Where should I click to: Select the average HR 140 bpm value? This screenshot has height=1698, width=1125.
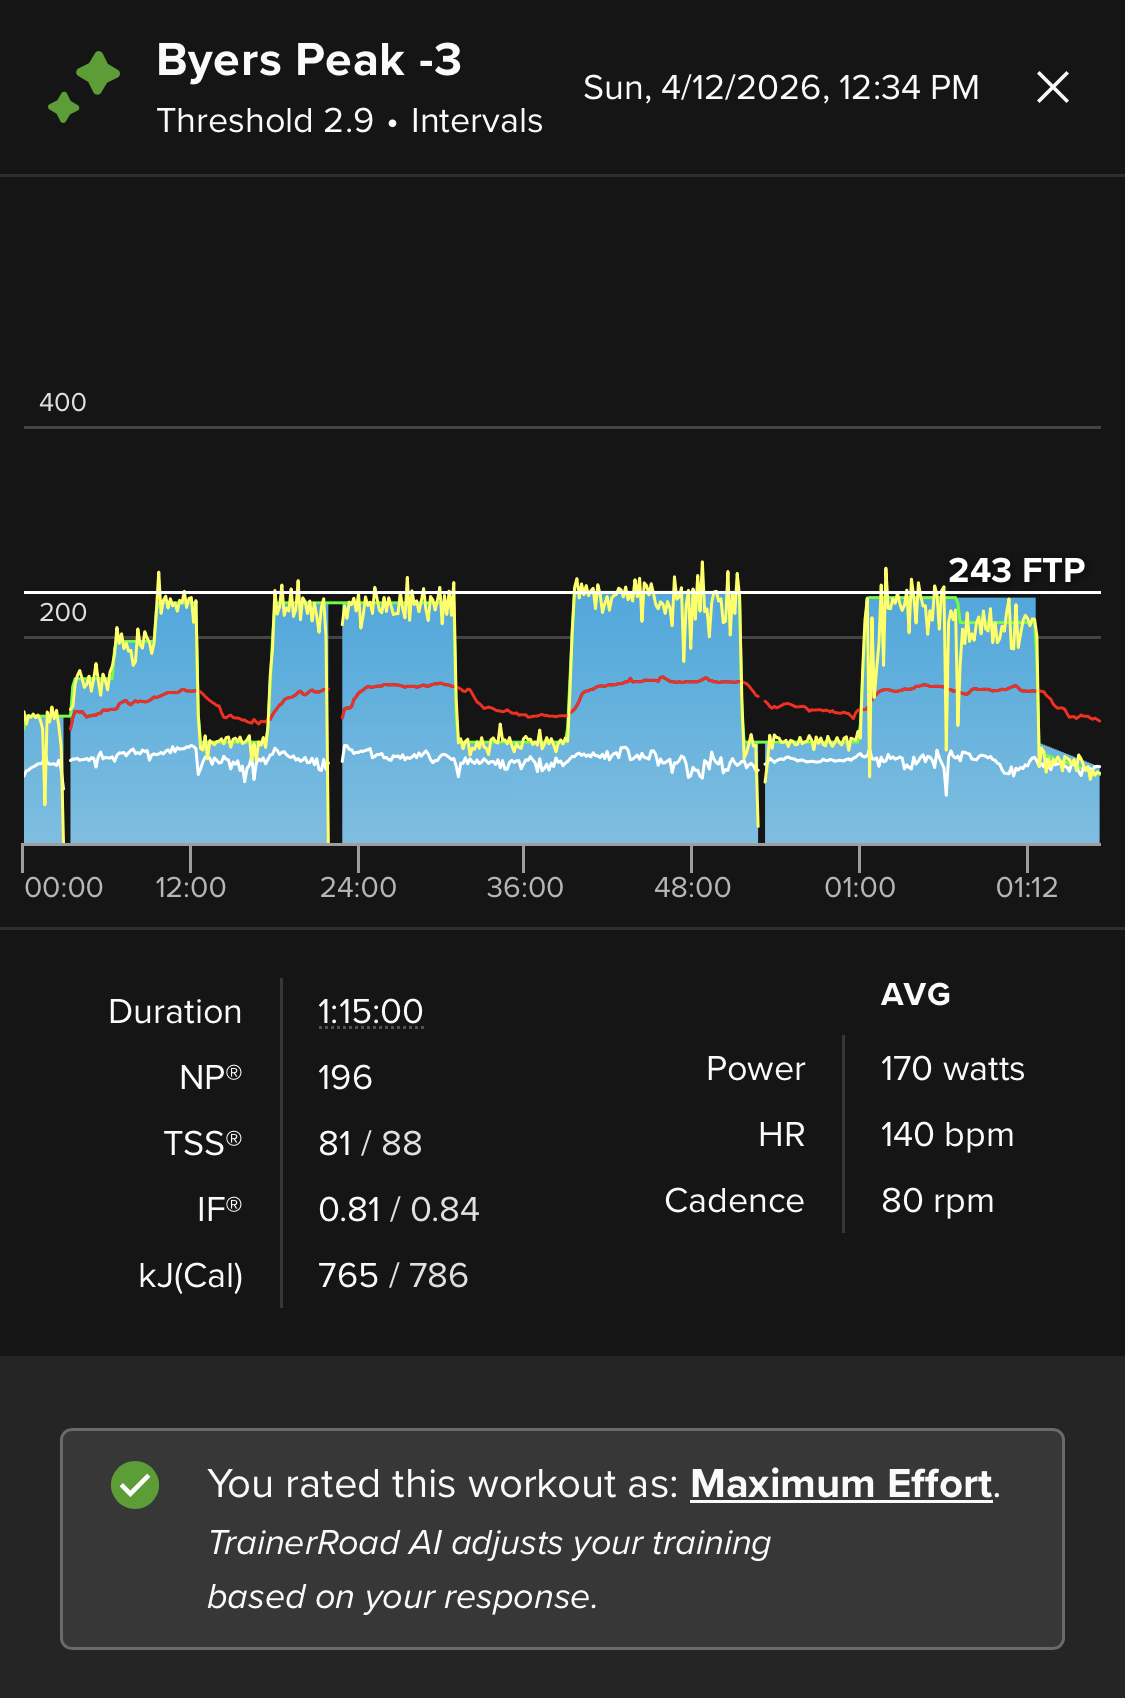pos(947,1135)
